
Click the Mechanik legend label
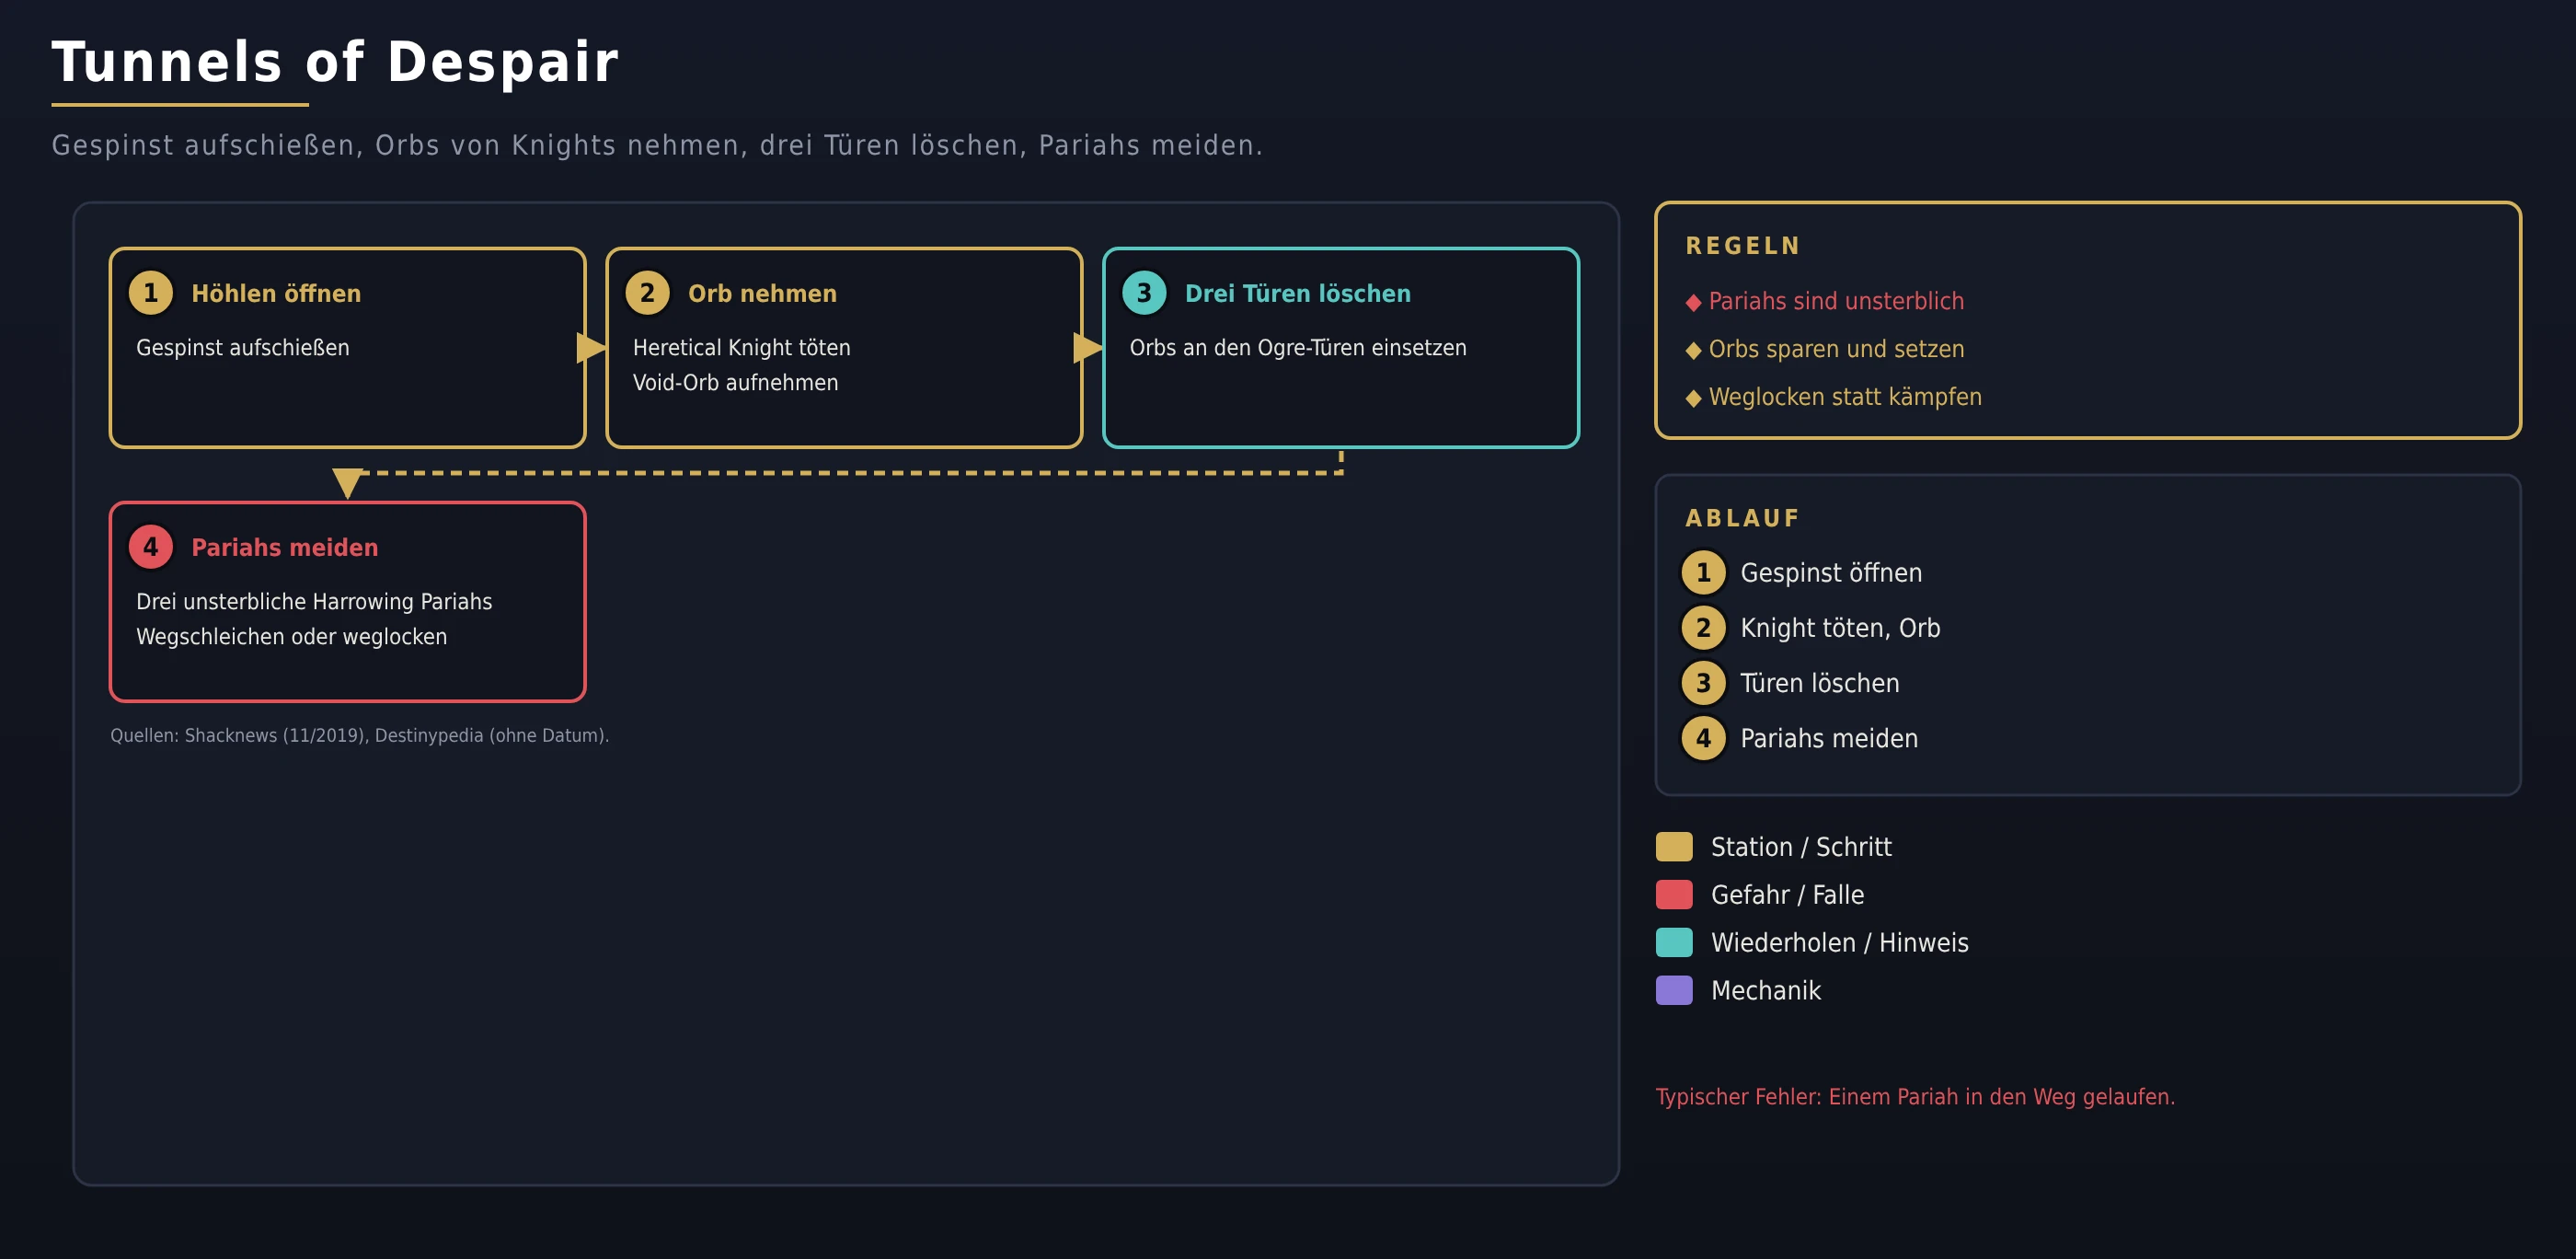(x=1766, y=991)
